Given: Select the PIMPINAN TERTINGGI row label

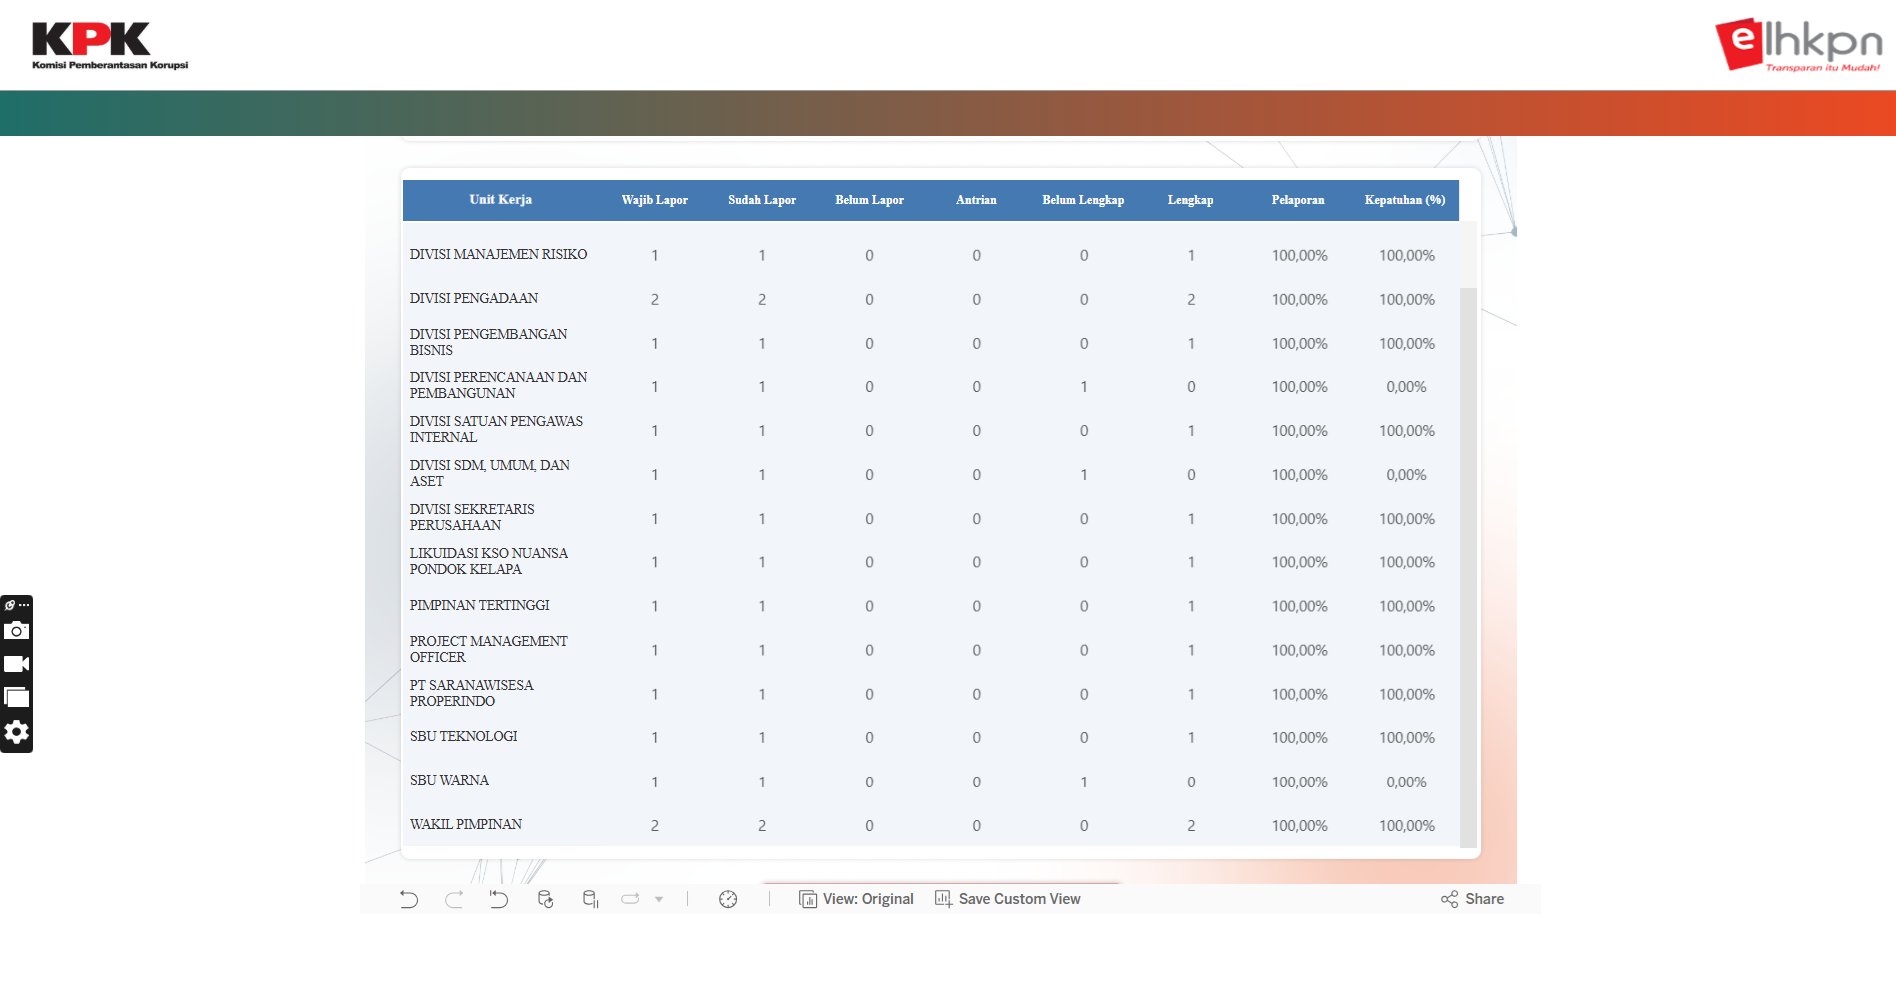Looking at the screenshot, I should pyautogui.click(x=480, y=605).
